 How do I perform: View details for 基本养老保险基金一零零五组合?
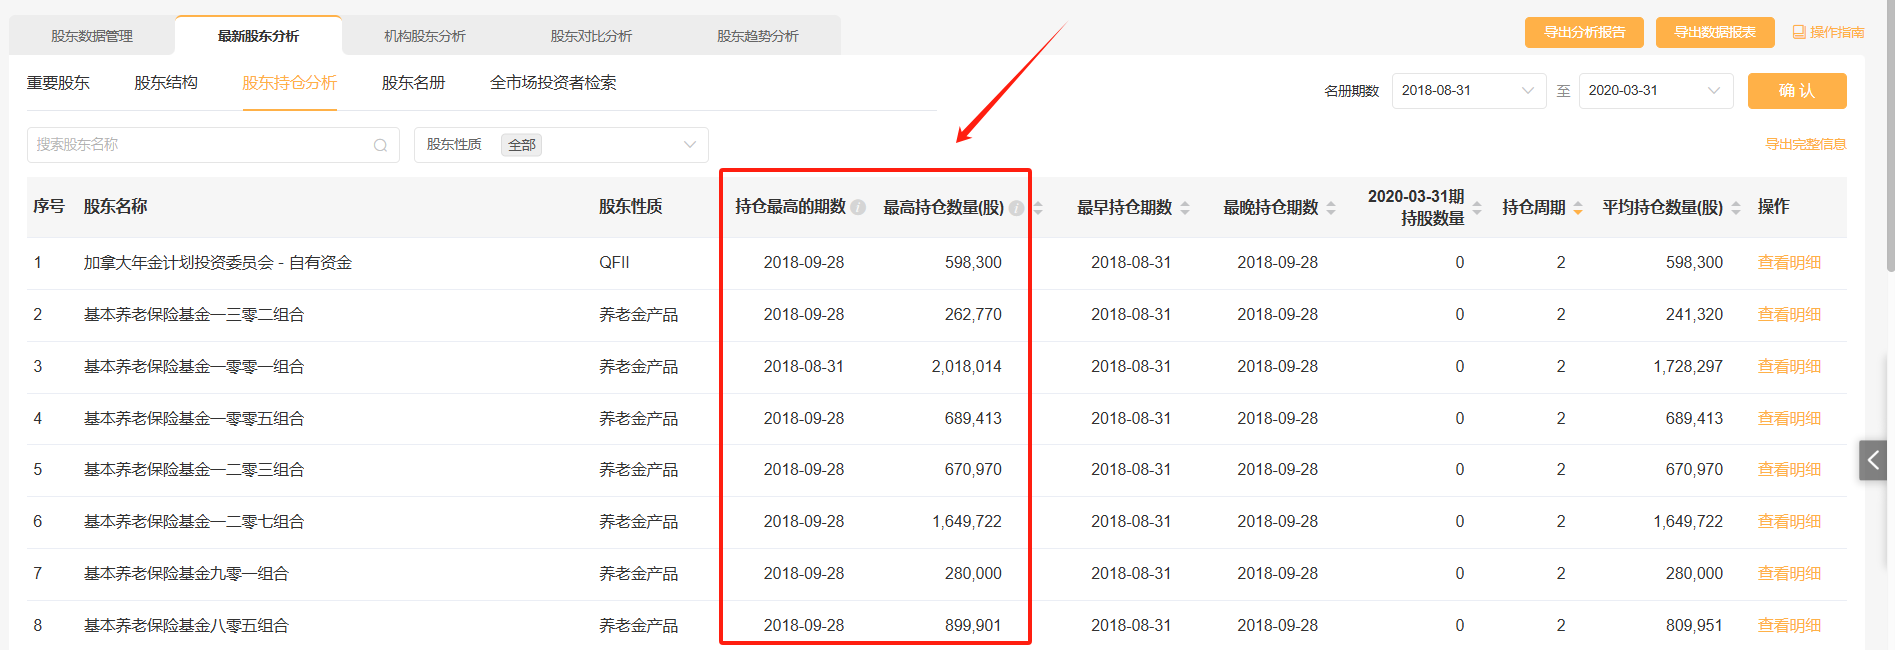click(1789, 419)
